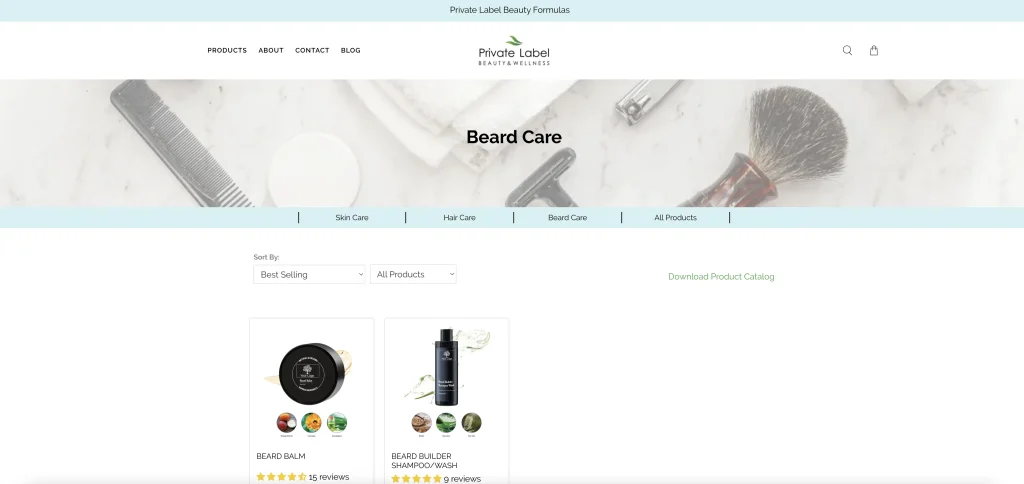
Task: Open the search magnifier icon
Action: [847, 50]
